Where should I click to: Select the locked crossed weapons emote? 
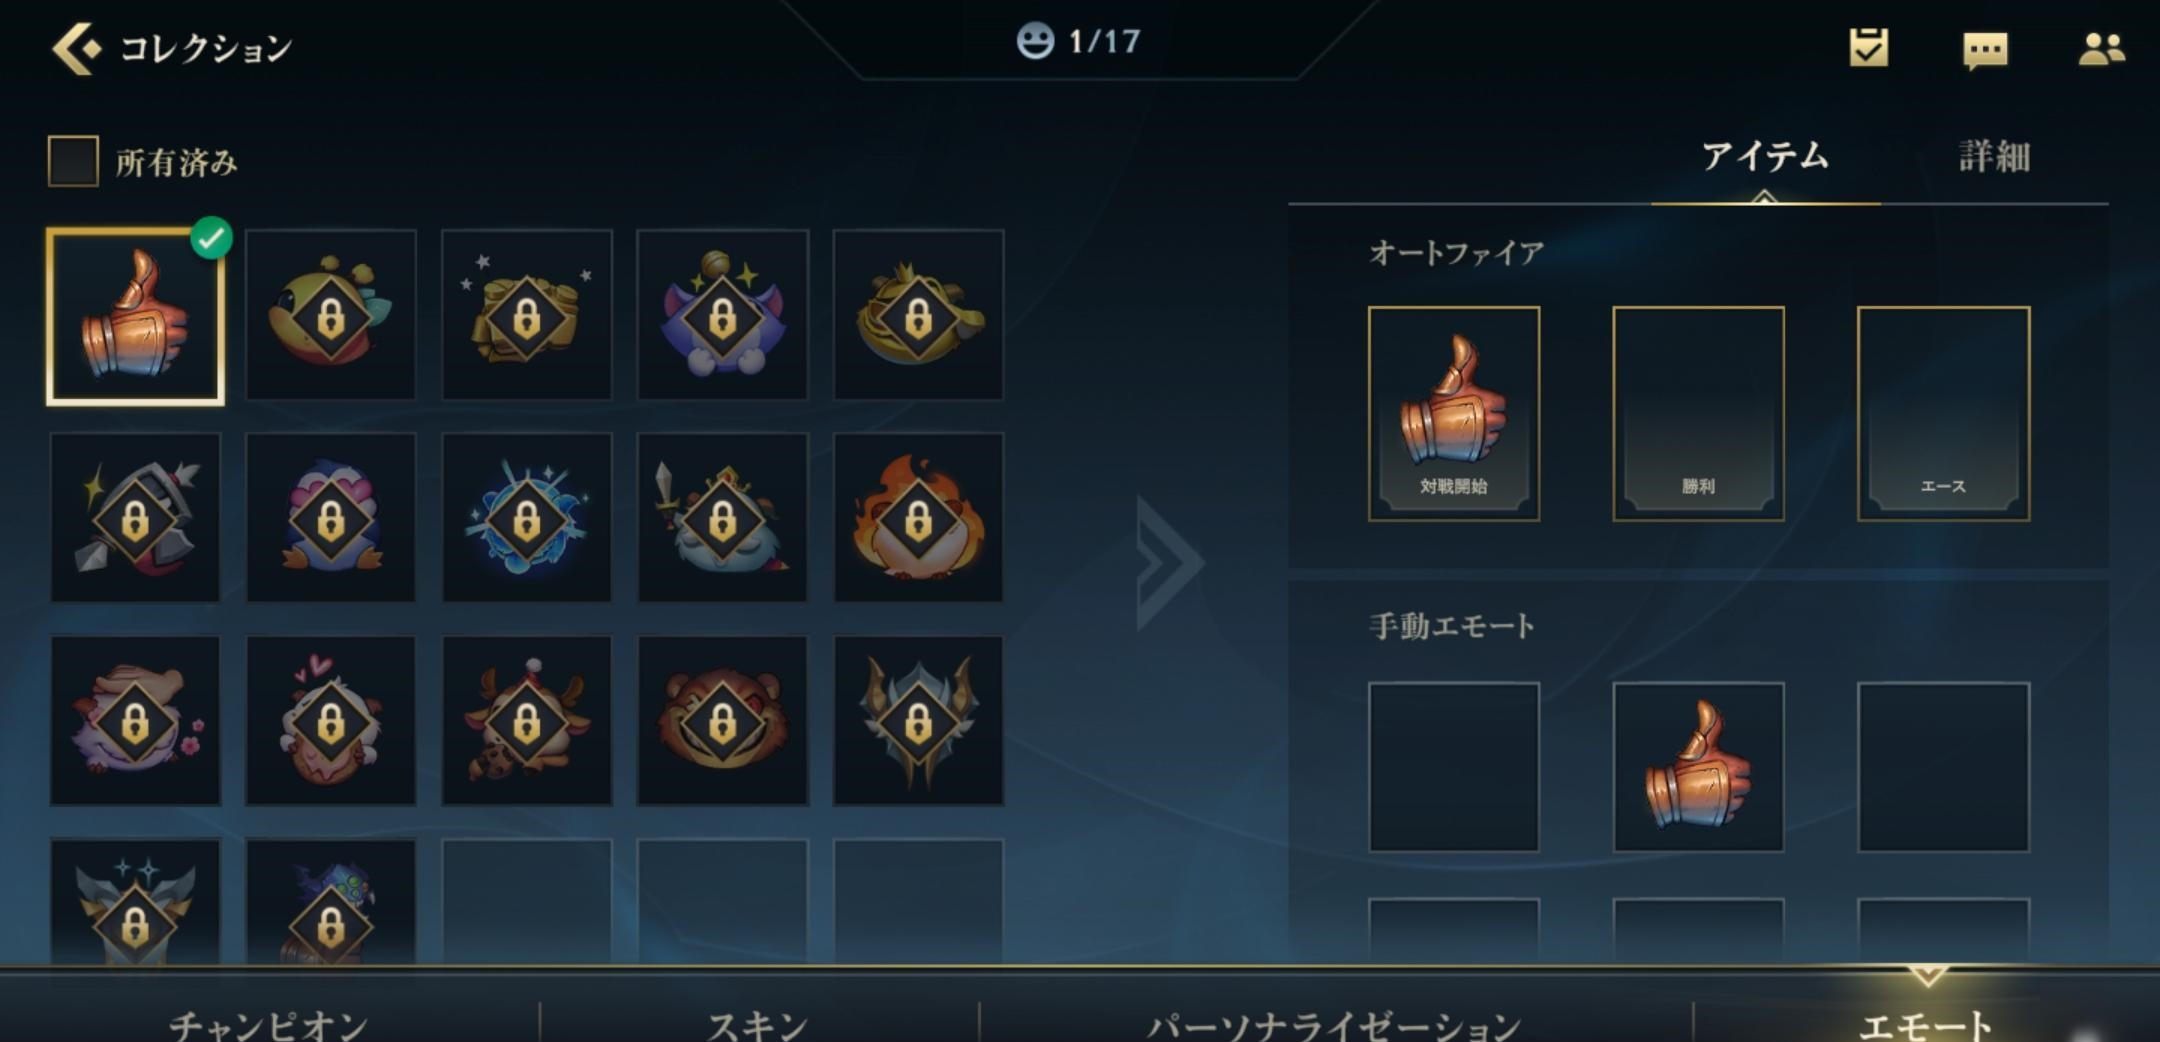tap(135, 518)
